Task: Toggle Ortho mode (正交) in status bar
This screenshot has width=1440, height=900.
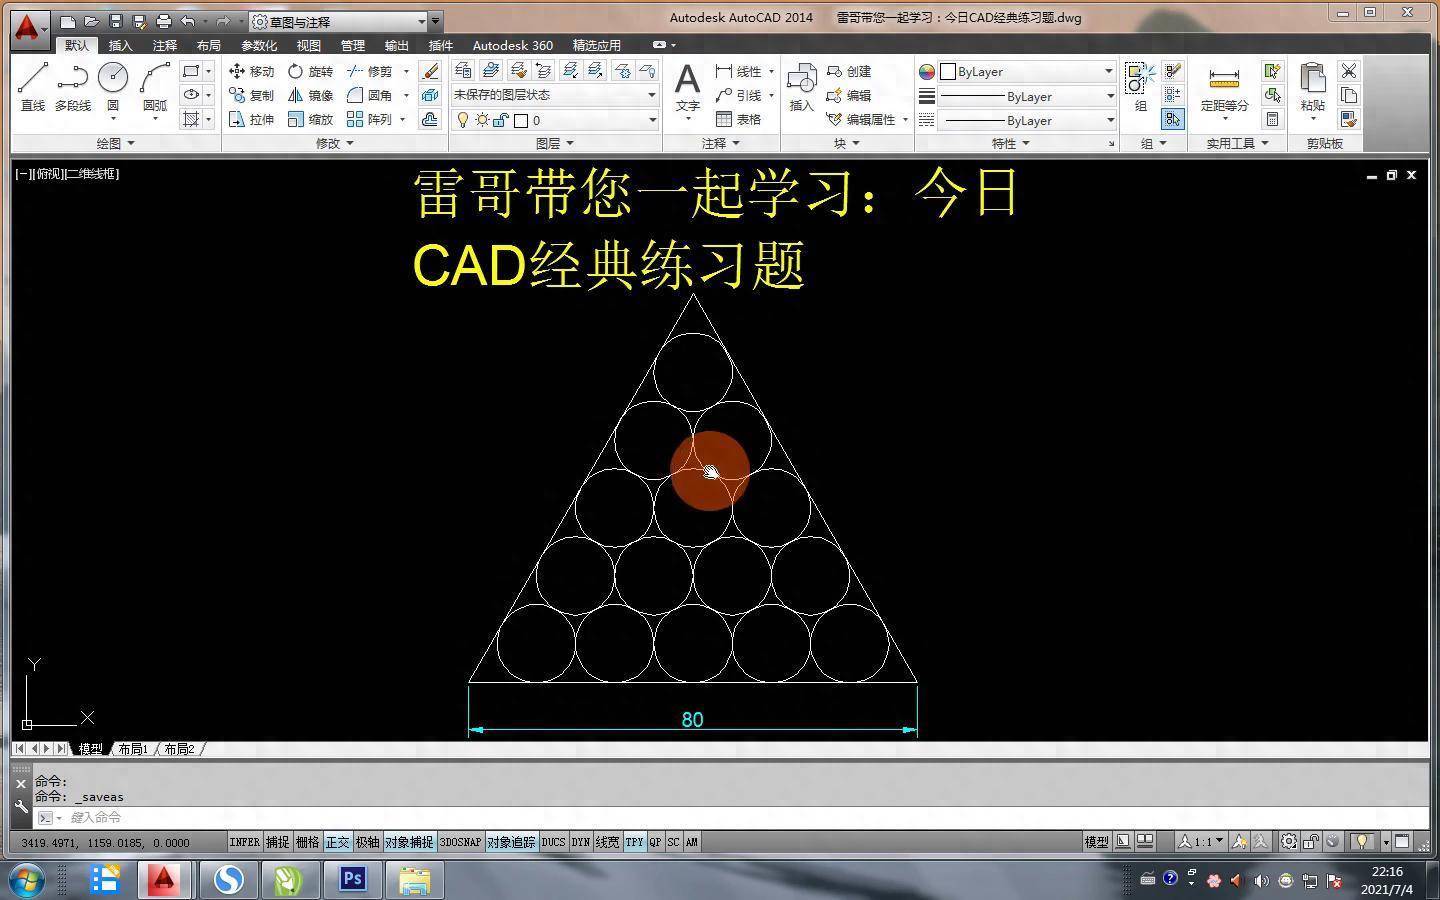Action: pyautogui.click(x=337, y=842)
